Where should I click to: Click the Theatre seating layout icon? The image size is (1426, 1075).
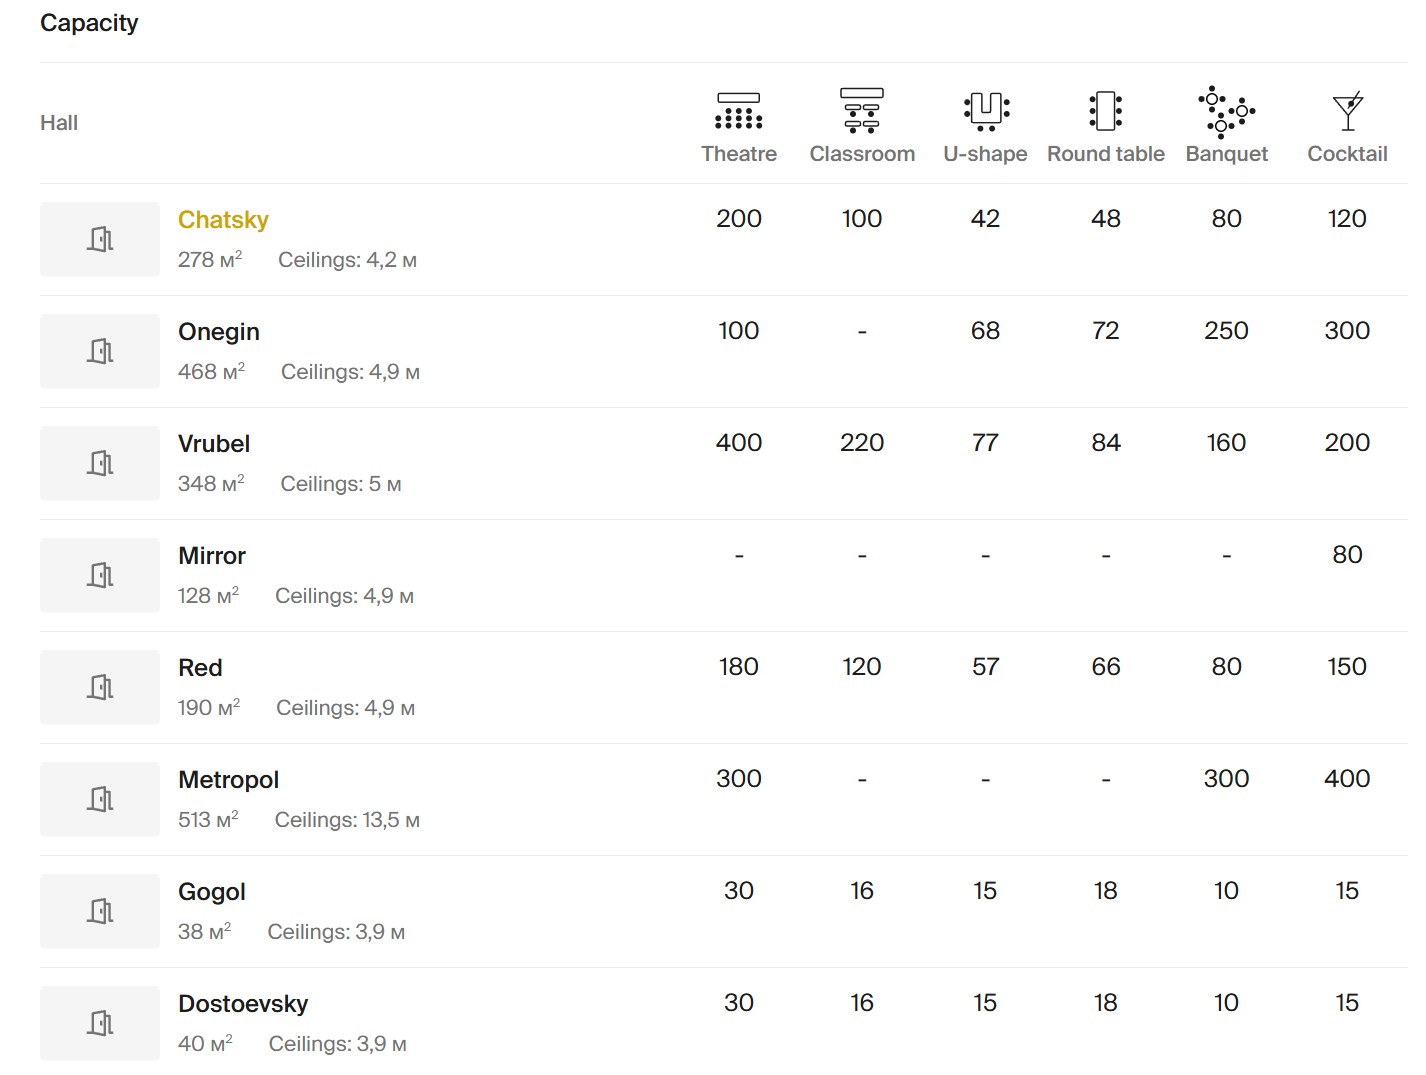tap(738, 111)
